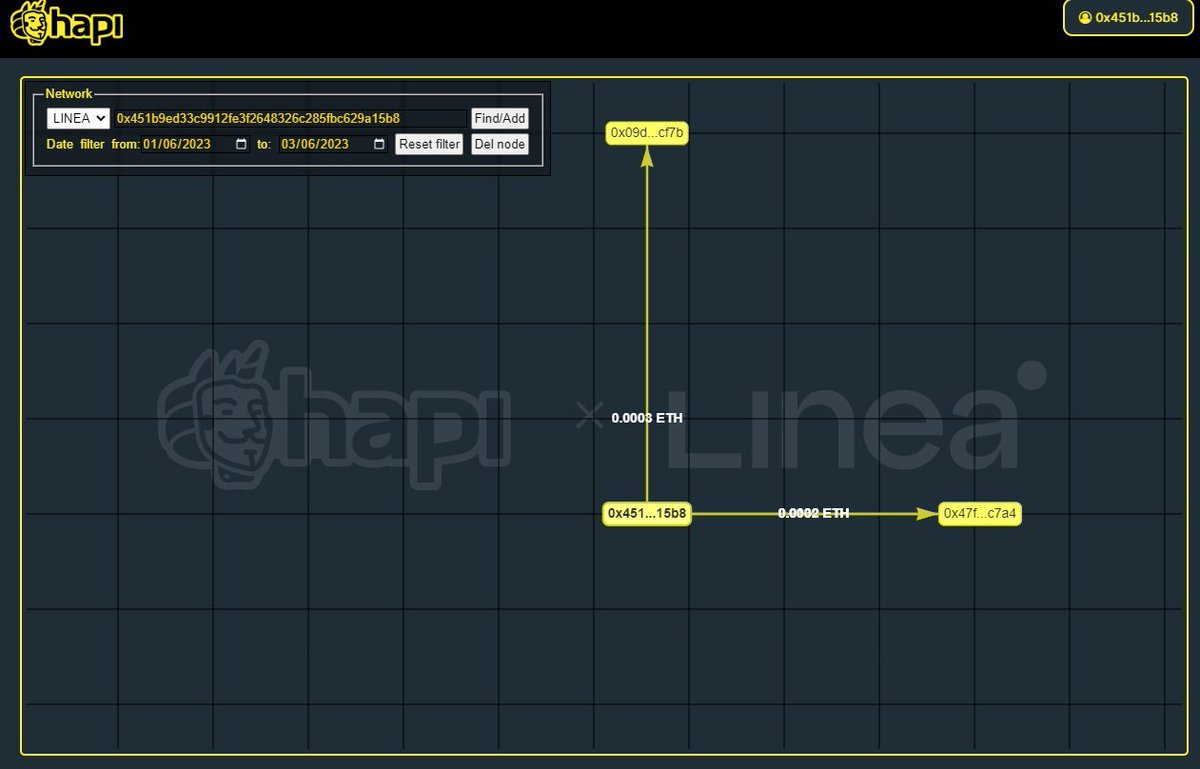Viewport: 1200px width, 769px height.
Task: Click the 0.0003 ETH edge label
Action: [647, 418]
